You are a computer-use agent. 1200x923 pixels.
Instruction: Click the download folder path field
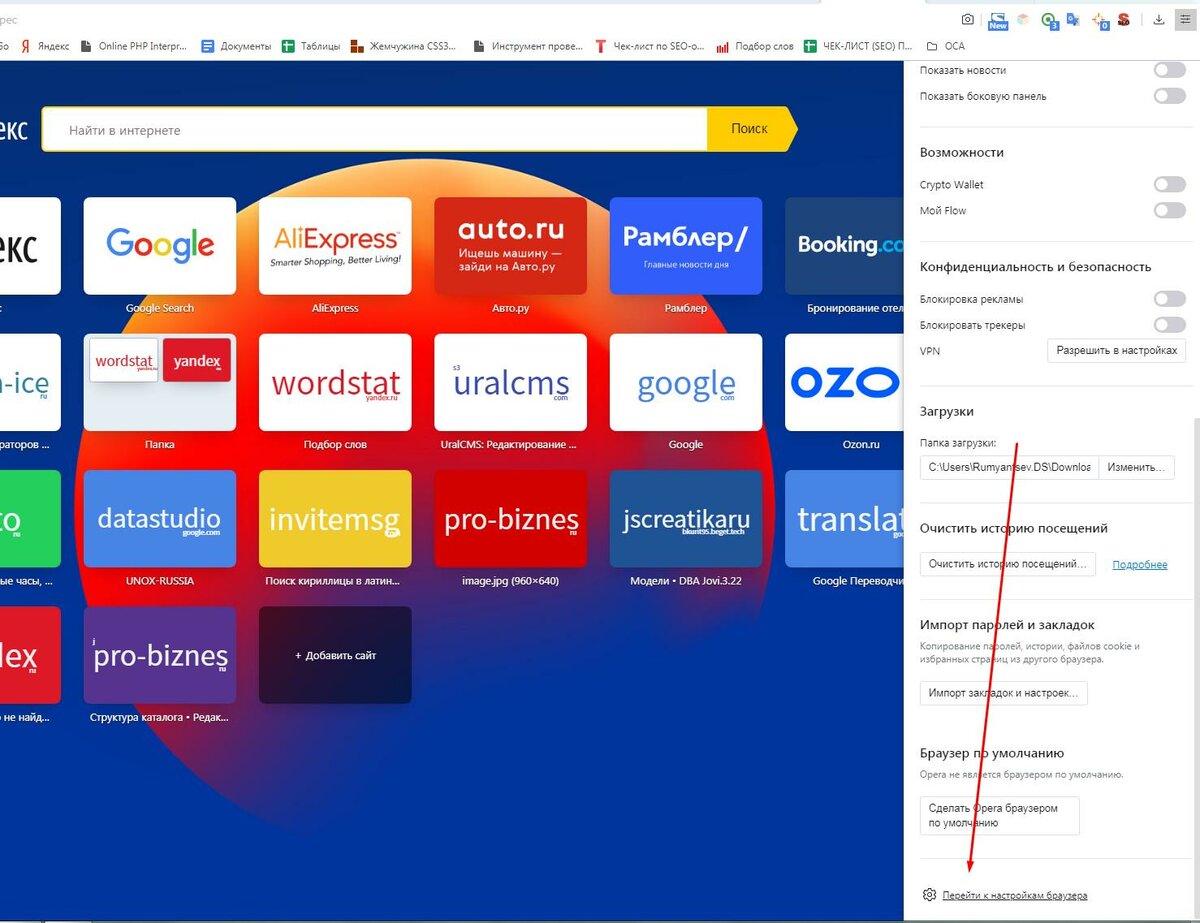coord(1009,467)
